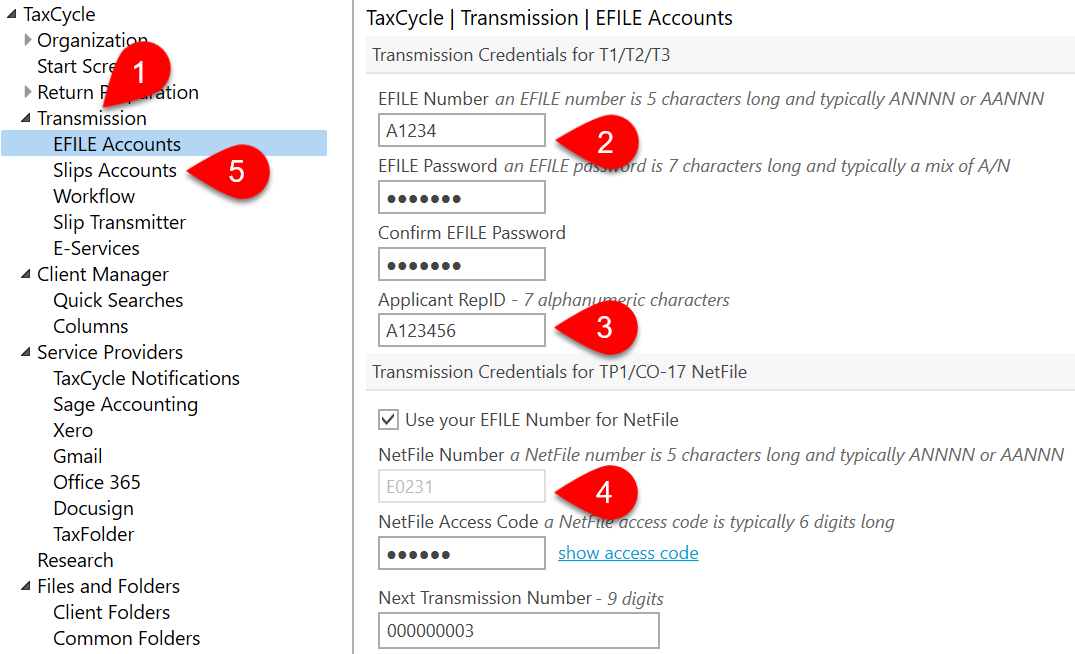
Task: Open E-Services options
Action: (x=95, y=247)
